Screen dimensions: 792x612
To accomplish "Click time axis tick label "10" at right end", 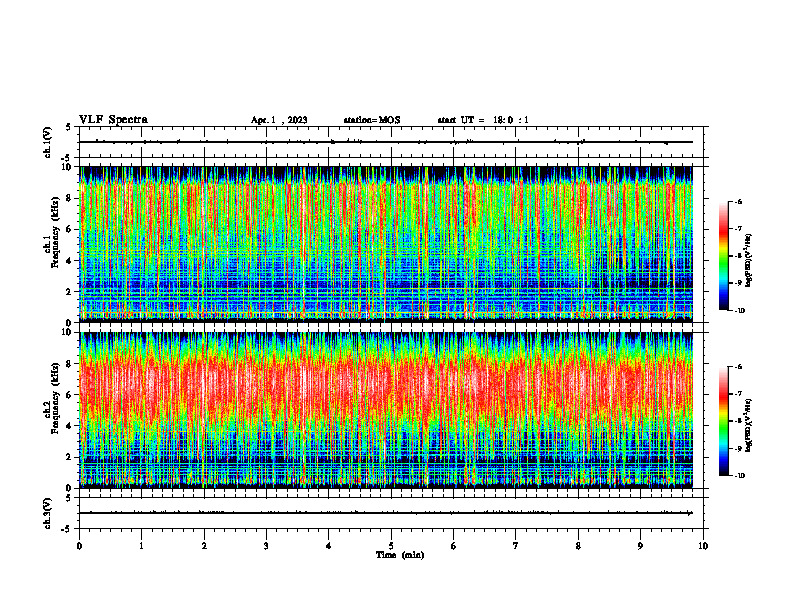I will tap(703, 546).
